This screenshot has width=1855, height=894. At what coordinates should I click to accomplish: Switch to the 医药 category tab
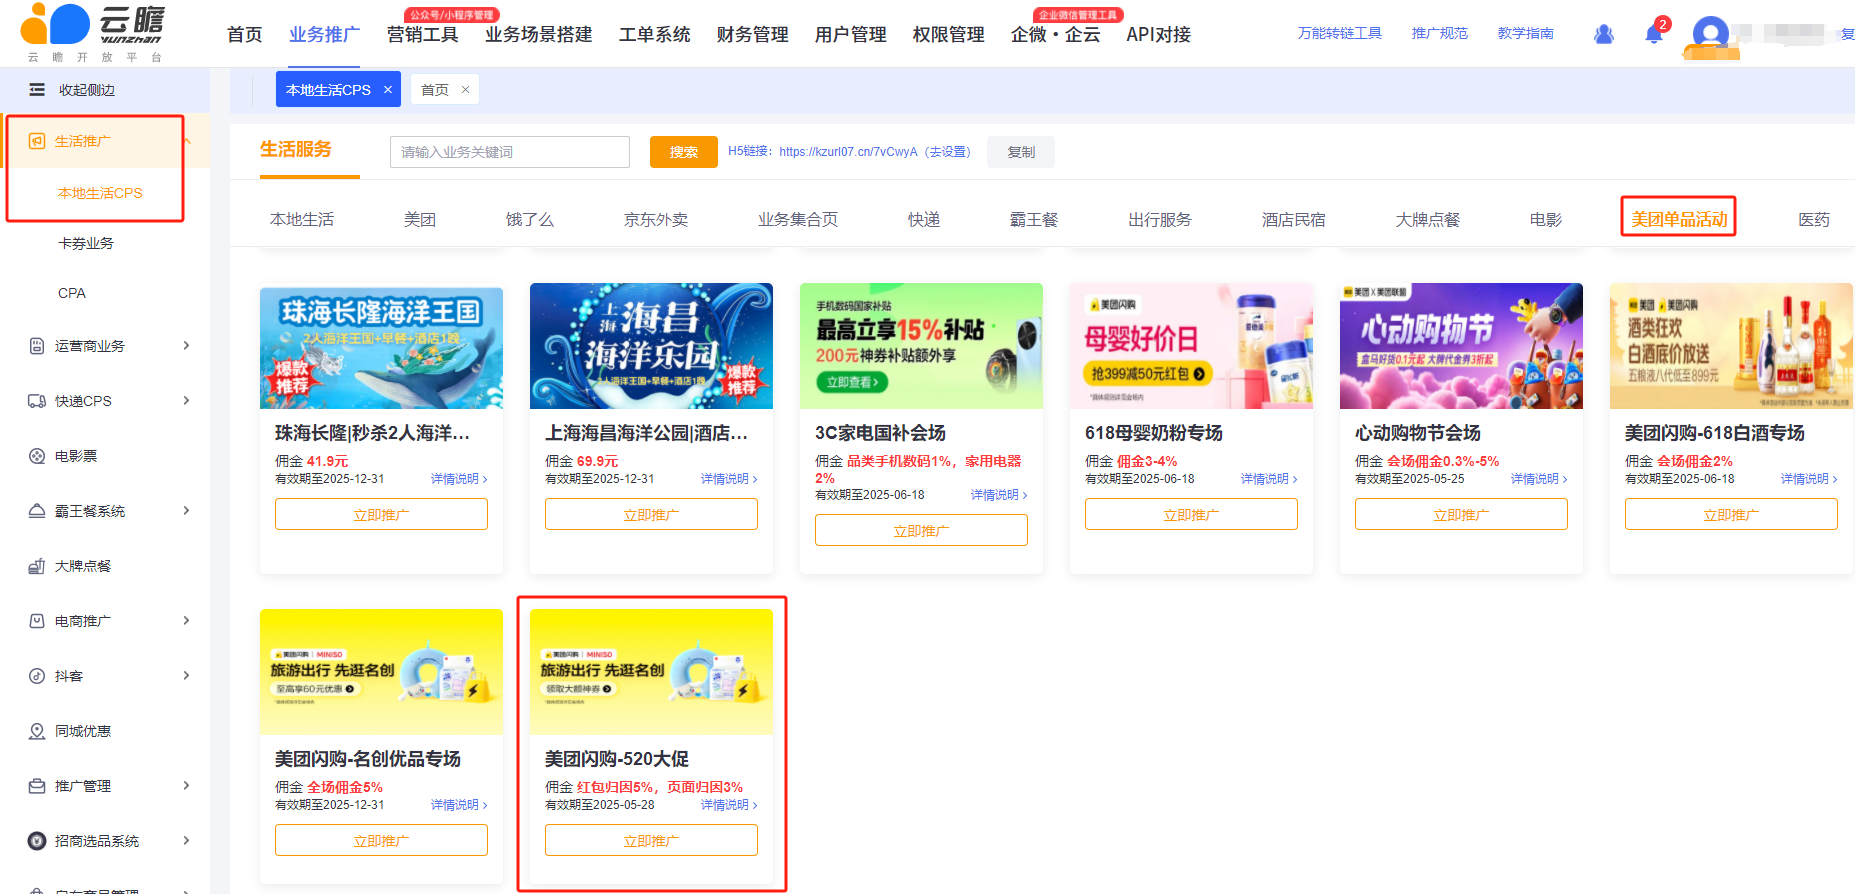(x=1814, y=220)
